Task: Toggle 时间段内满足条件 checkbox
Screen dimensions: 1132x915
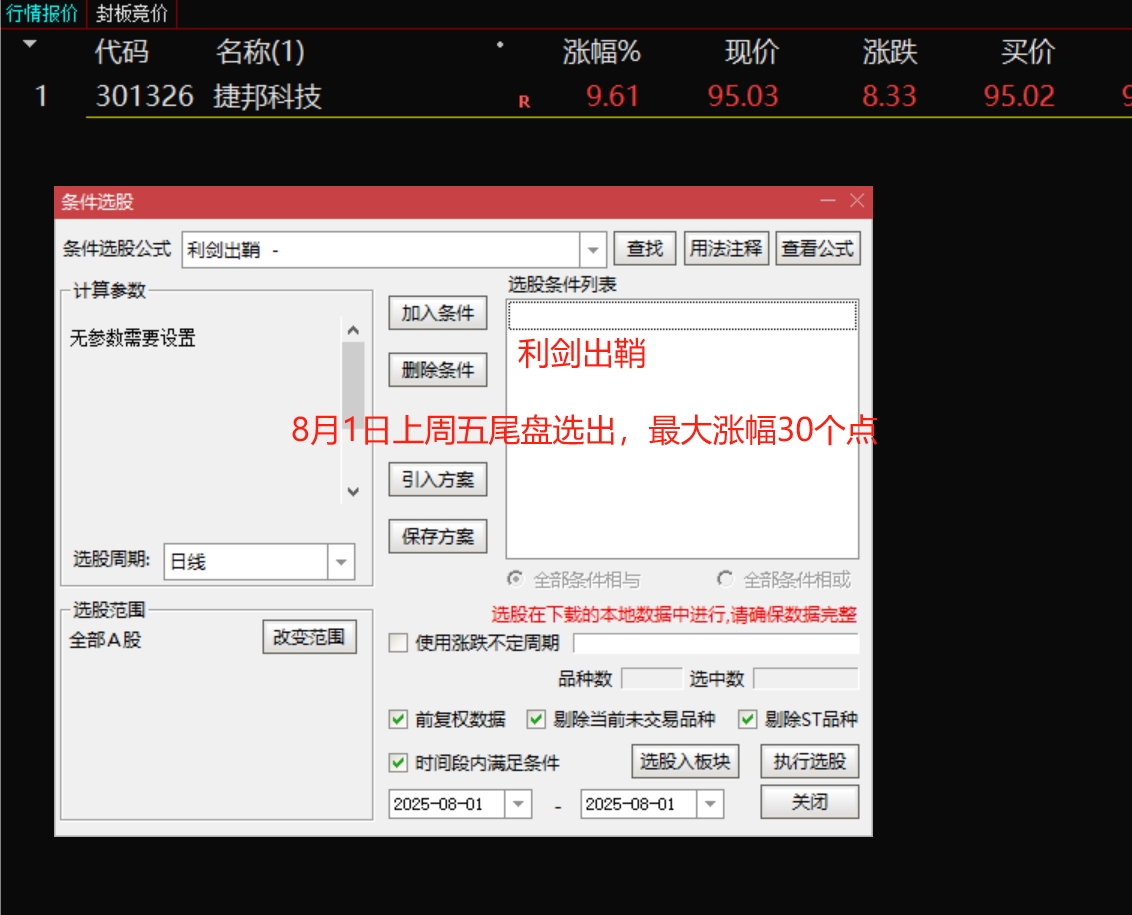Action: (399, 763)
